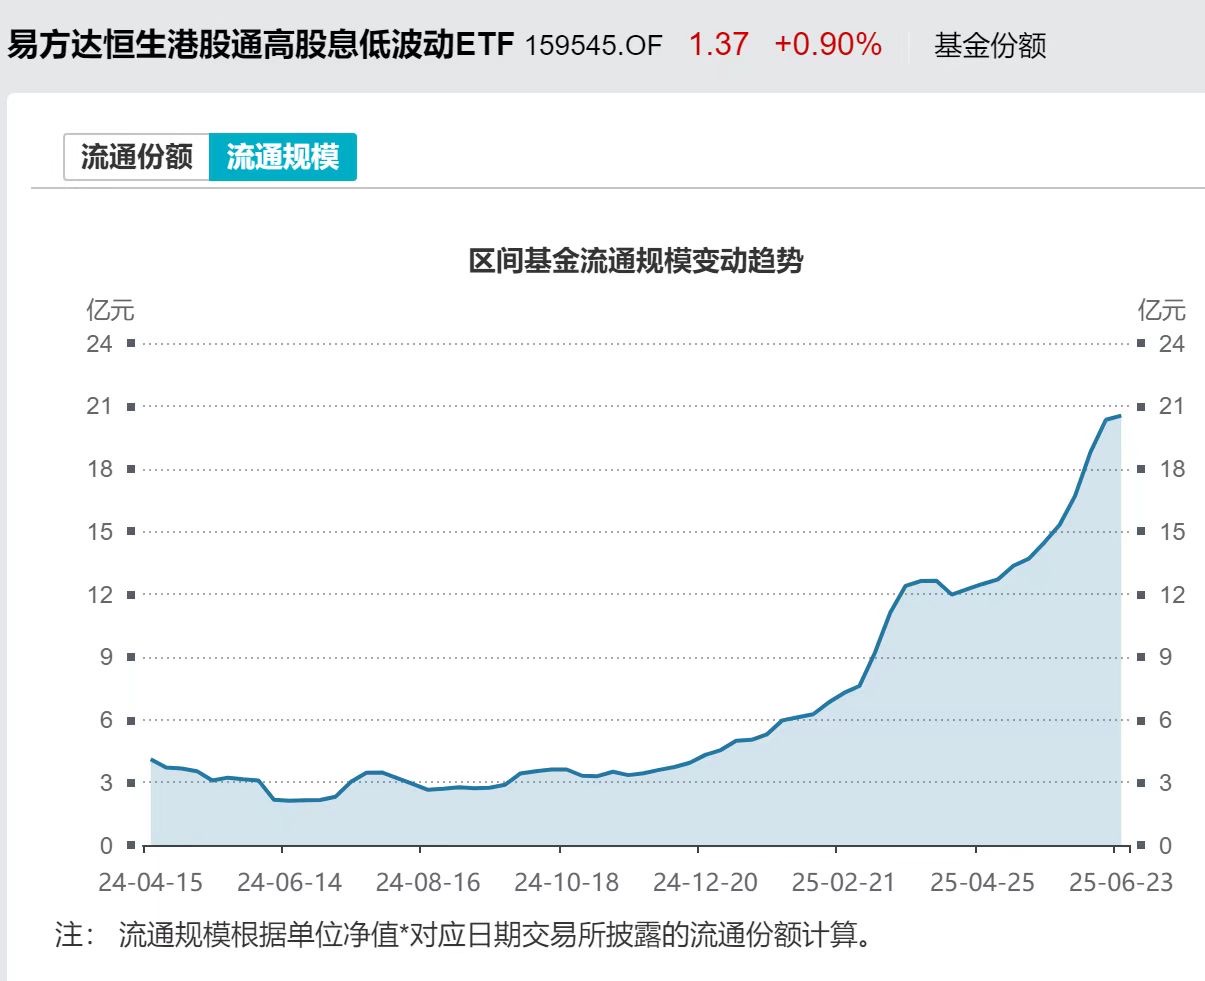Select the 流通规模 tab
Viewport: 1205px width, 981px height.
click(x=283, y=157)
